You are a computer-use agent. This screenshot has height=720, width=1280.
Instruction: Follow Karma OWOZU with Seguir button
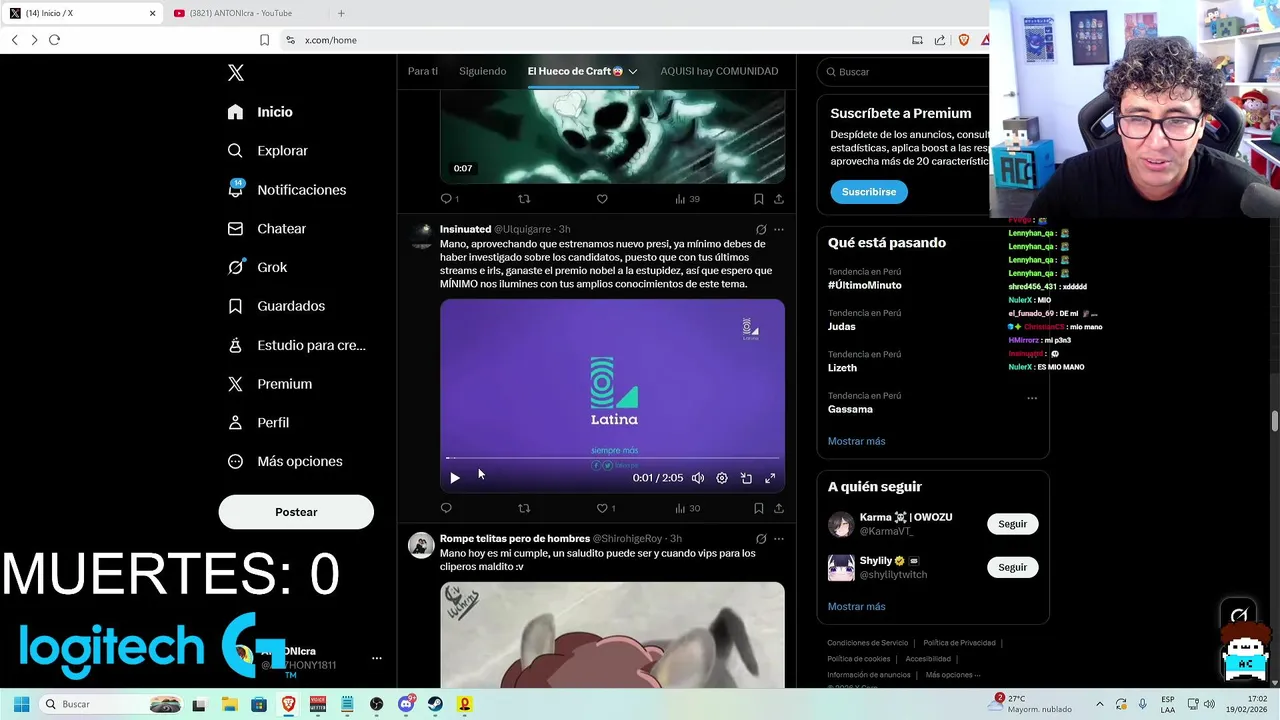pos(1012,524)
